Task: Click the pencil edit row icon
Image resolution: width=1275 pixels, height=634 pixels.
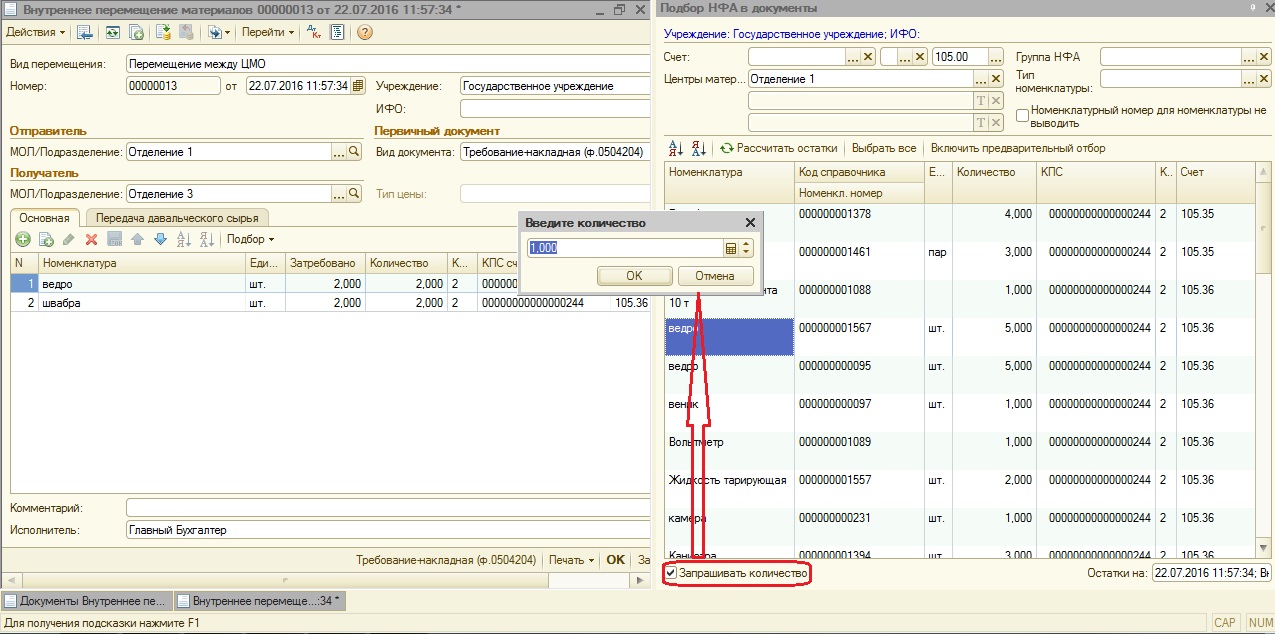Action: (68, 239)
